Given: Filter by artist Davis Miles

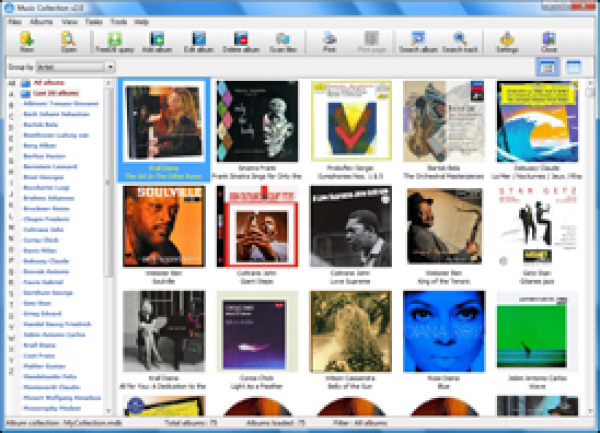Looking at the screenshot, I should (x=40, y=251).
